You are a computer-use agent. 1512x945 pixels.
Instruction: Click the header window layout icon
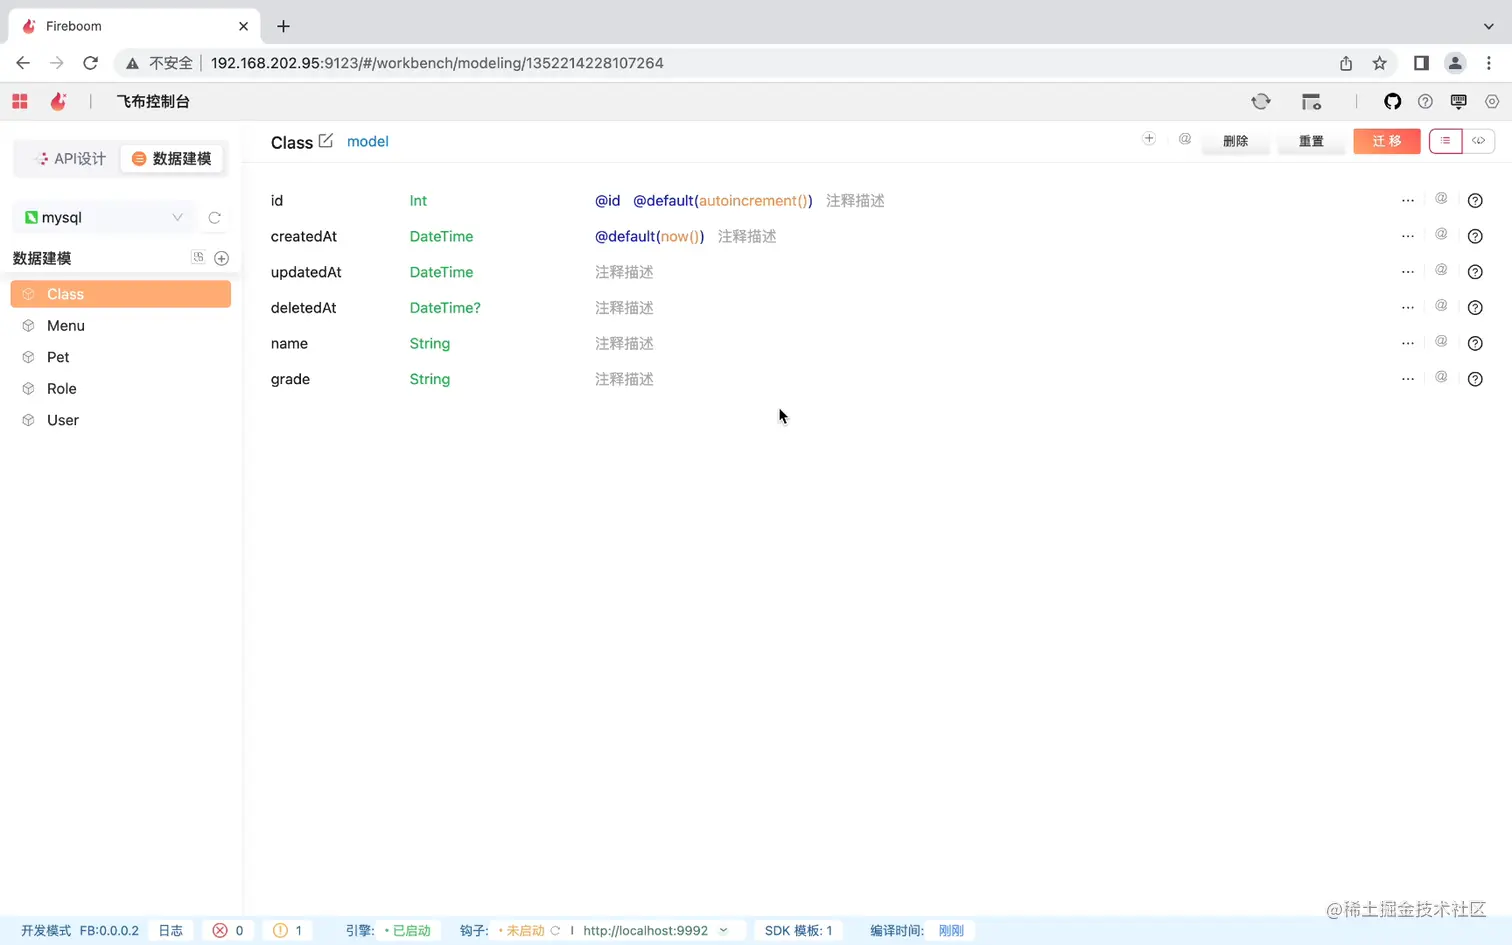coord(1311,101)
